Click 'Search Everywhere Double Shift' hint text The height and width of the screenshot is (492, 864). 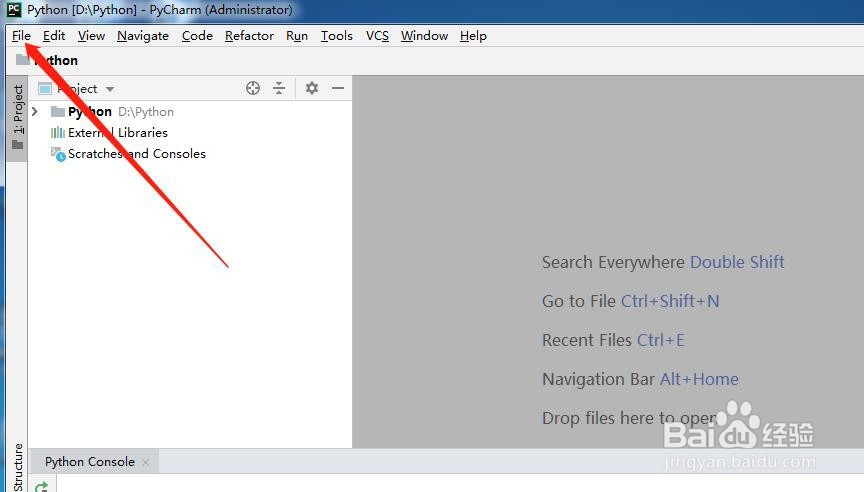click(663, 262)
